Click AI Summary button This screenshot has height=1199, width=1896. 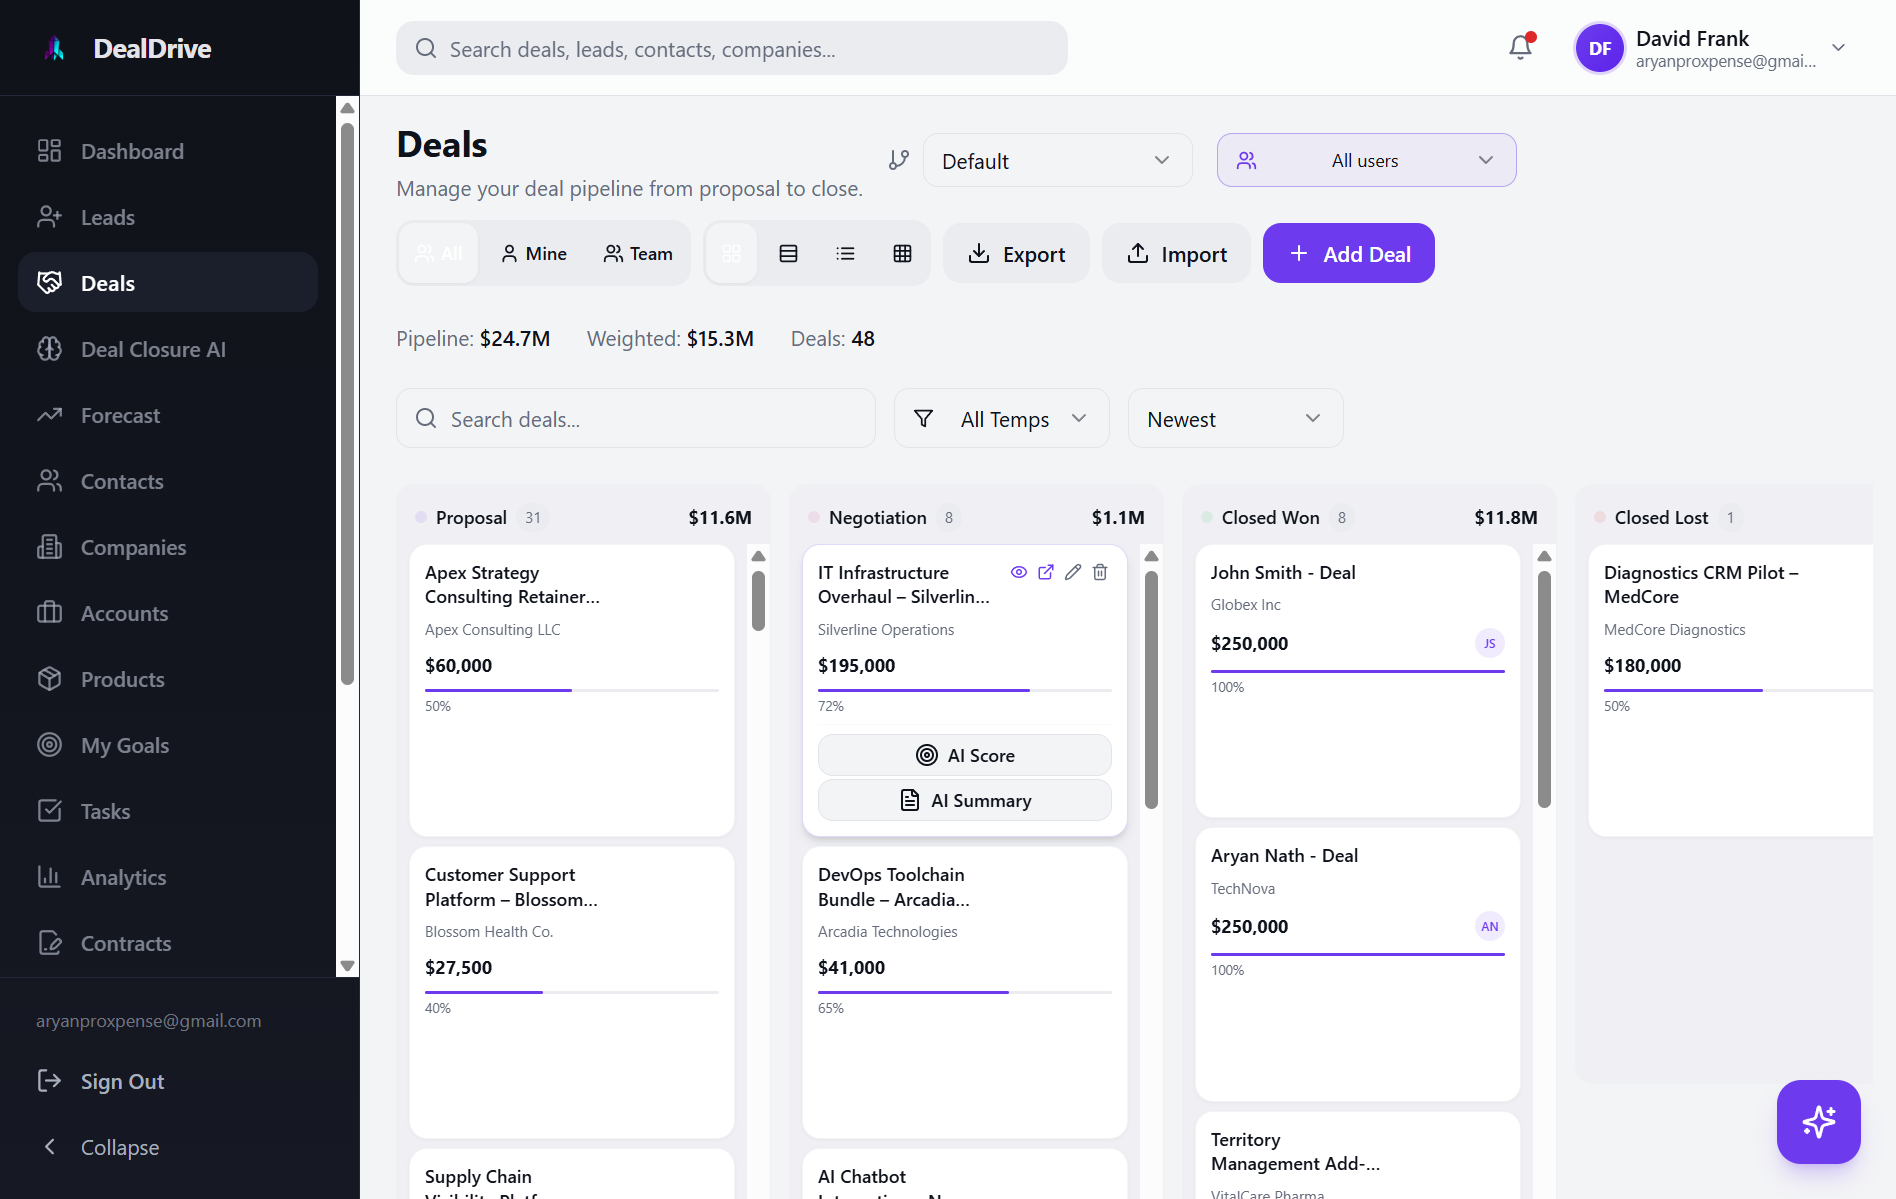point(964,800)
